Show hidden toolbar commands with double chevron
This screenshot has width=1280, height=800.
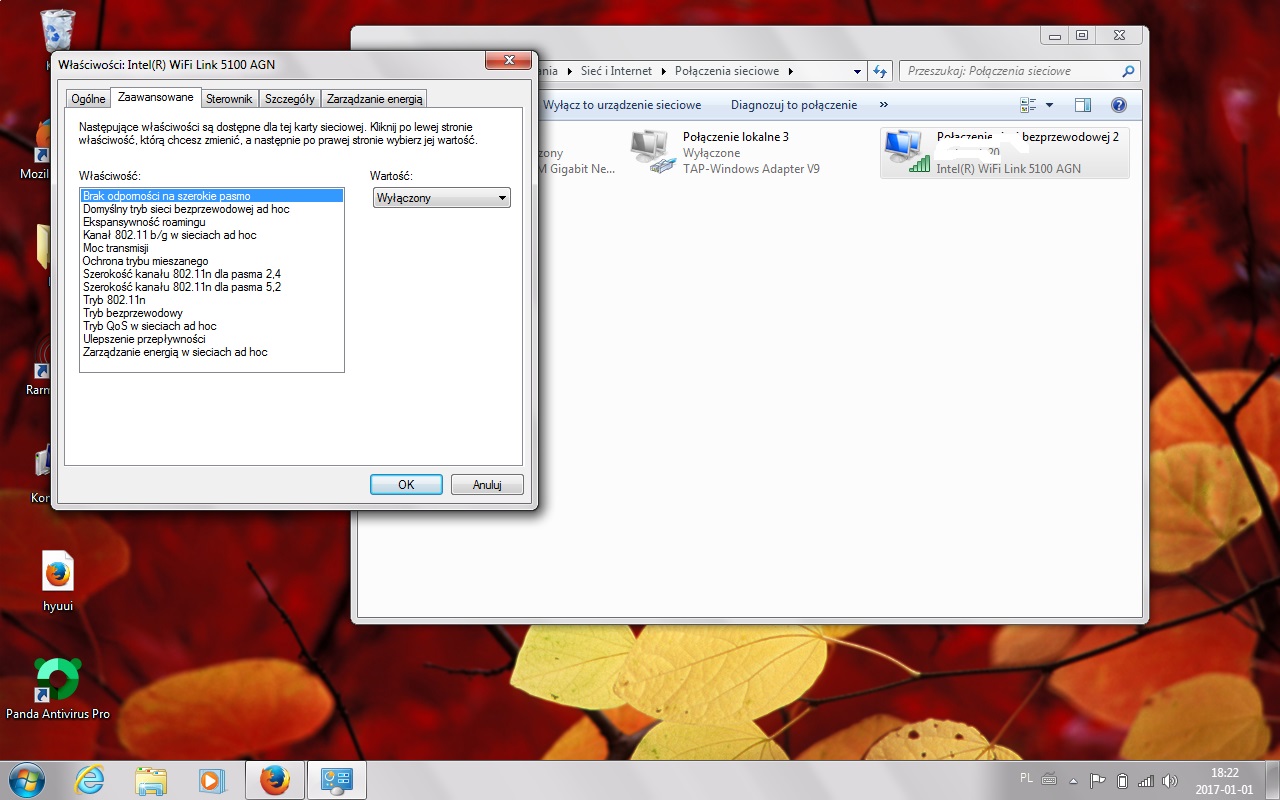click(x=884, y=105)
